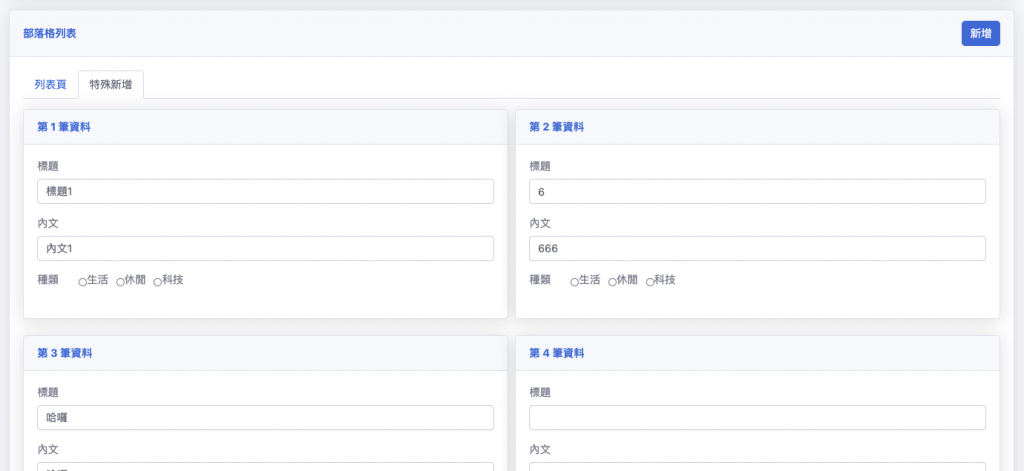Click the 第 4 筆資料 card header
The width and height of the screenshot is (1024, 471).
pos(757,353)
